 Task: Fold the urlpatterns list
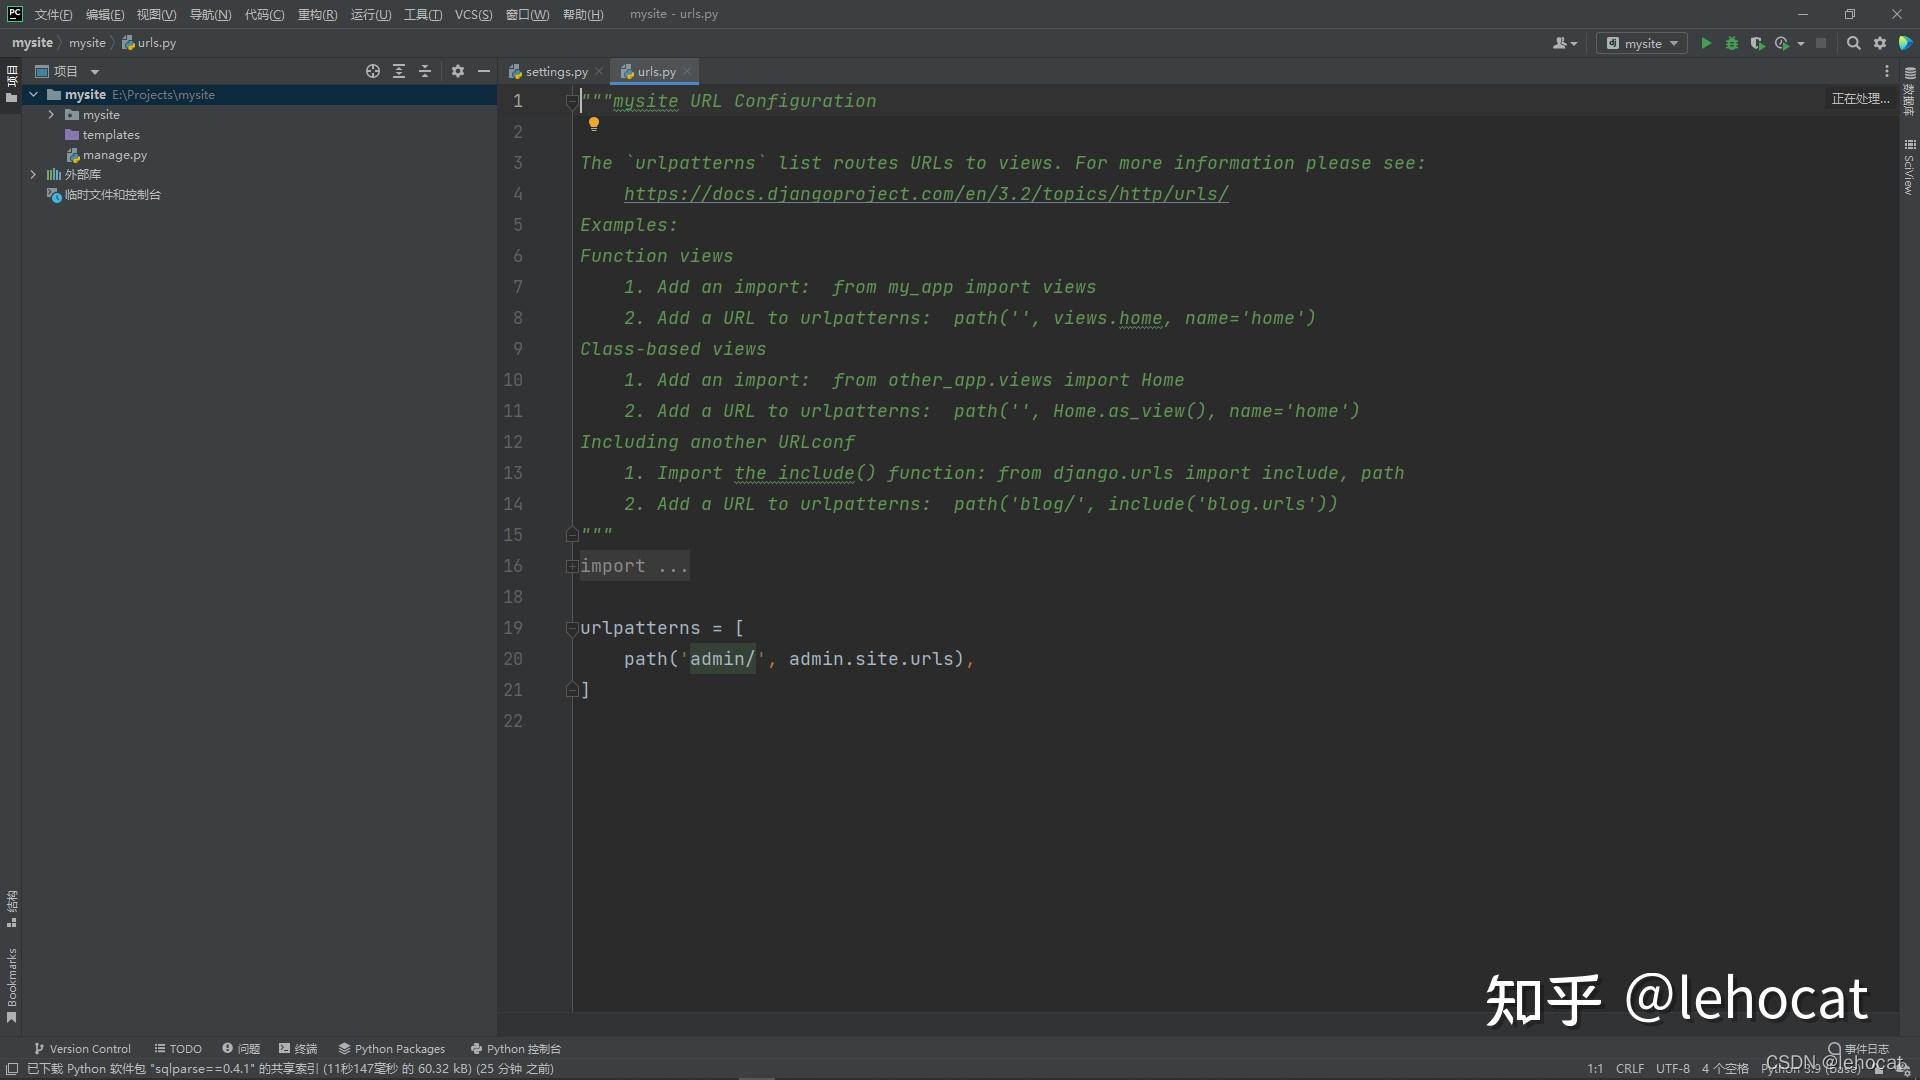[x=572, y=628]
